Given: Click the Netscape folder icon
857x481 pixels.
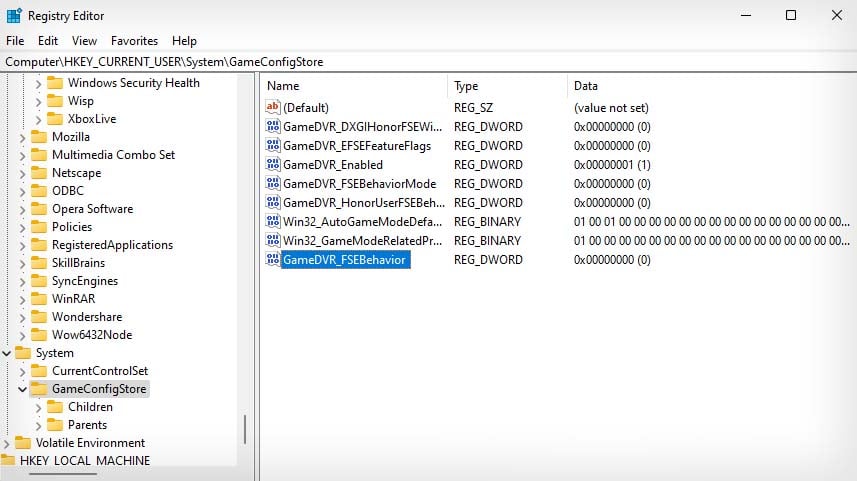Looking at the screenshot, I should pos(39,173).
